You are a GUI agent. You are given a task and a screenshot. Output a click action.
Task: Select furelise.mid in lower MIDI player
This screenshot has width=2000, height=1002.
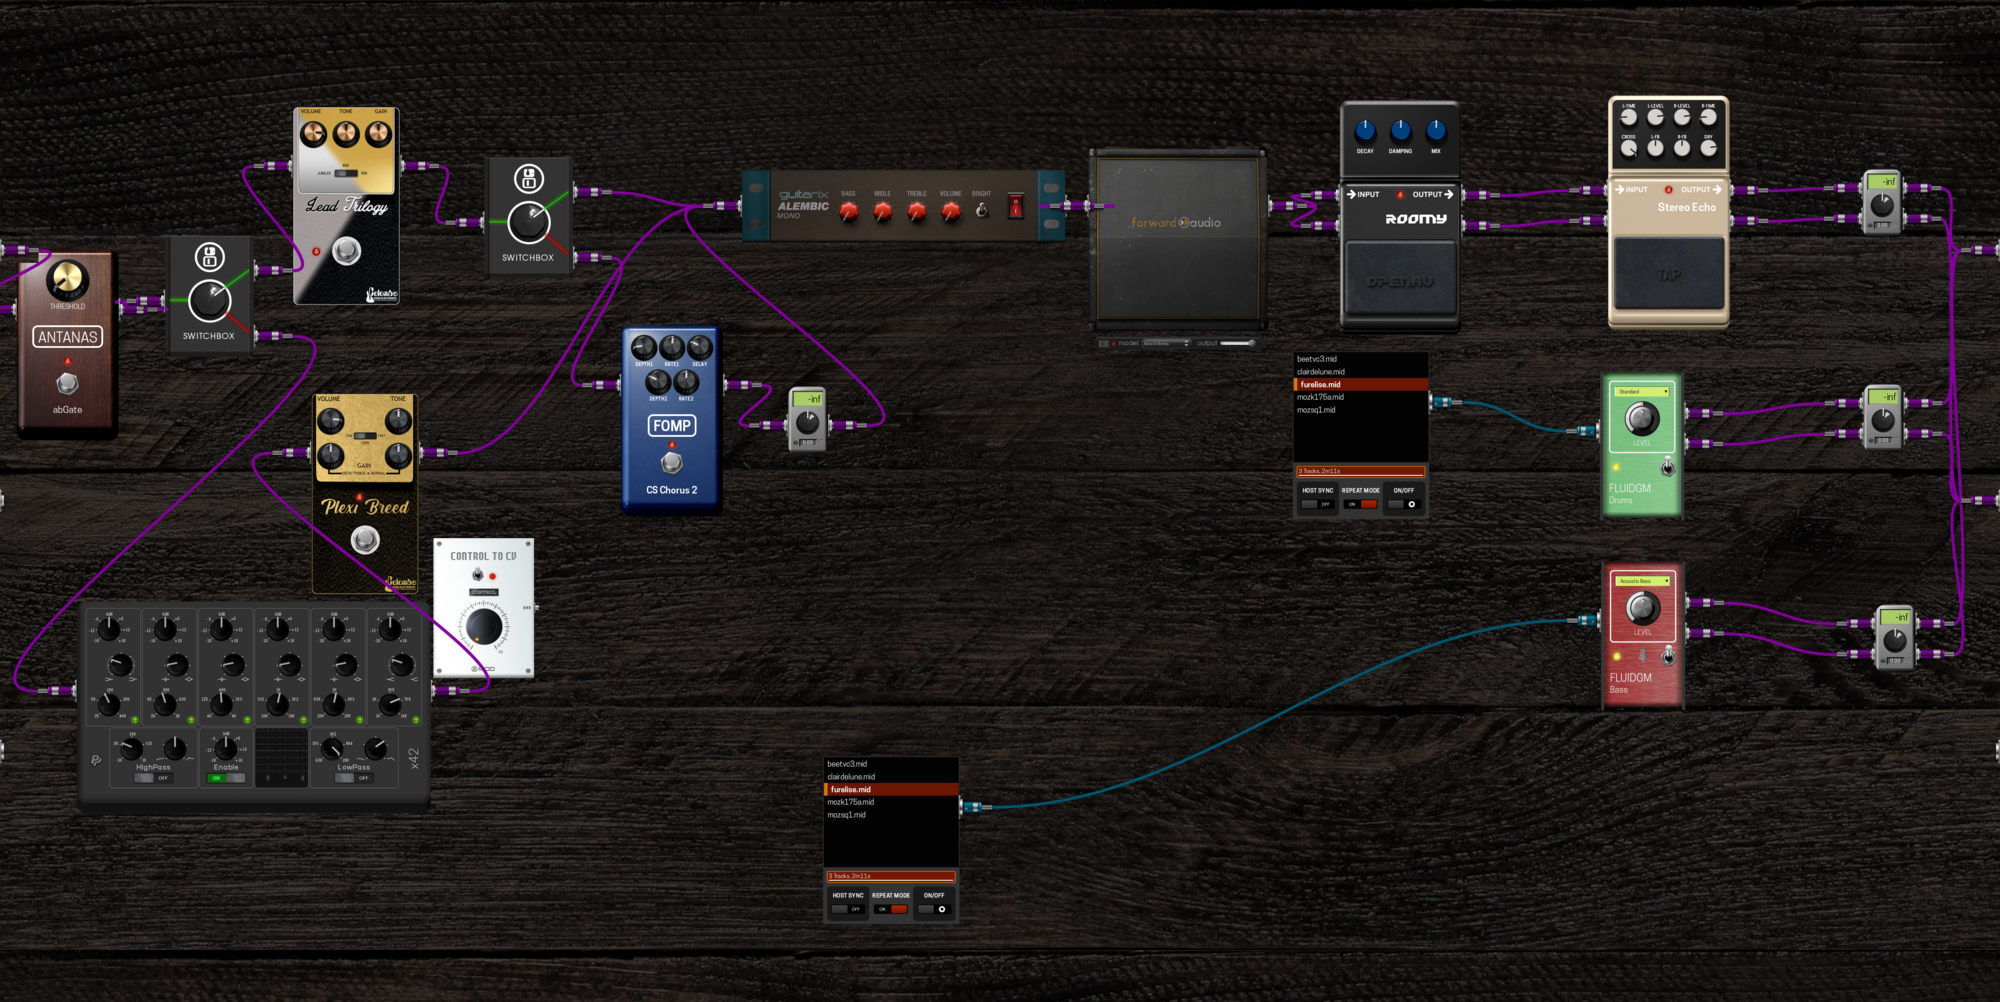coord(891,789)
